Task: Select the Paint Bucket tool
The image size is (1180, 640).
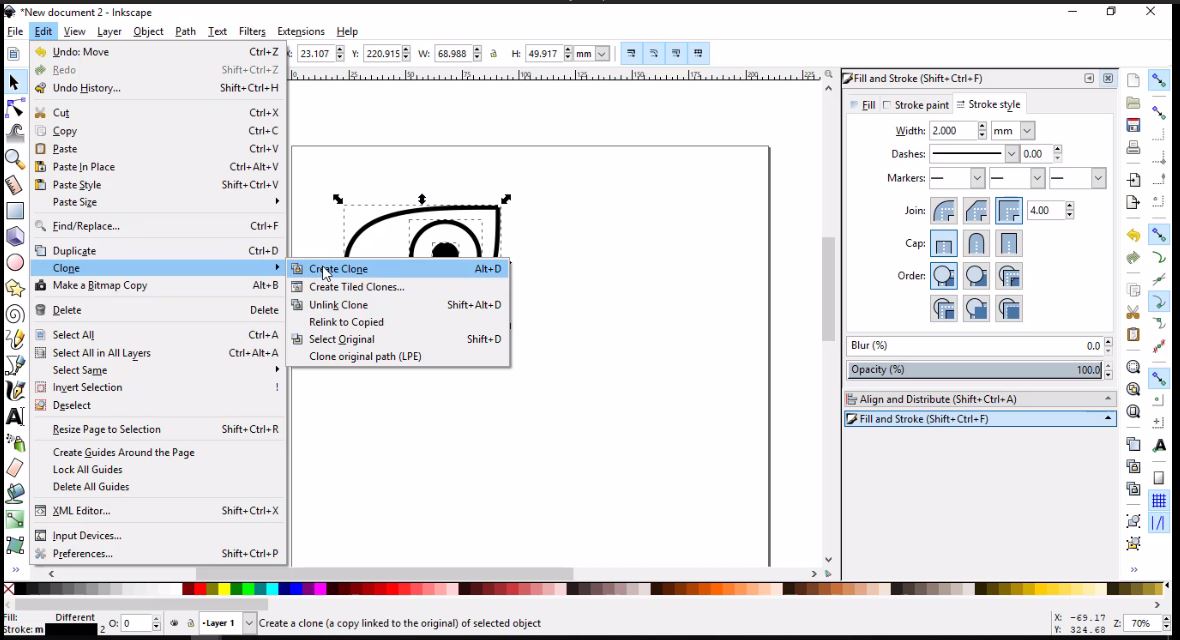Action: [14, 494]
